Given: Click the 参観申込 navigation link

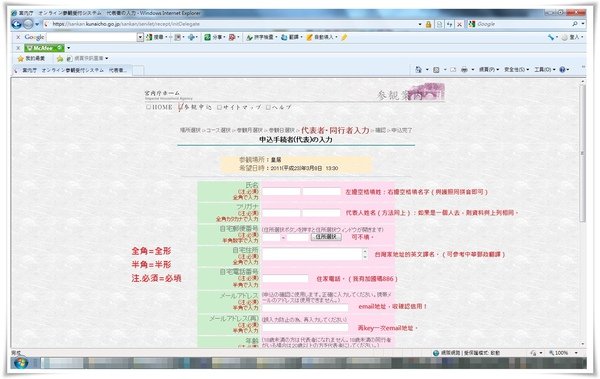Looking at the screenshot, I should pyautogui.click(x=195, y=108).
